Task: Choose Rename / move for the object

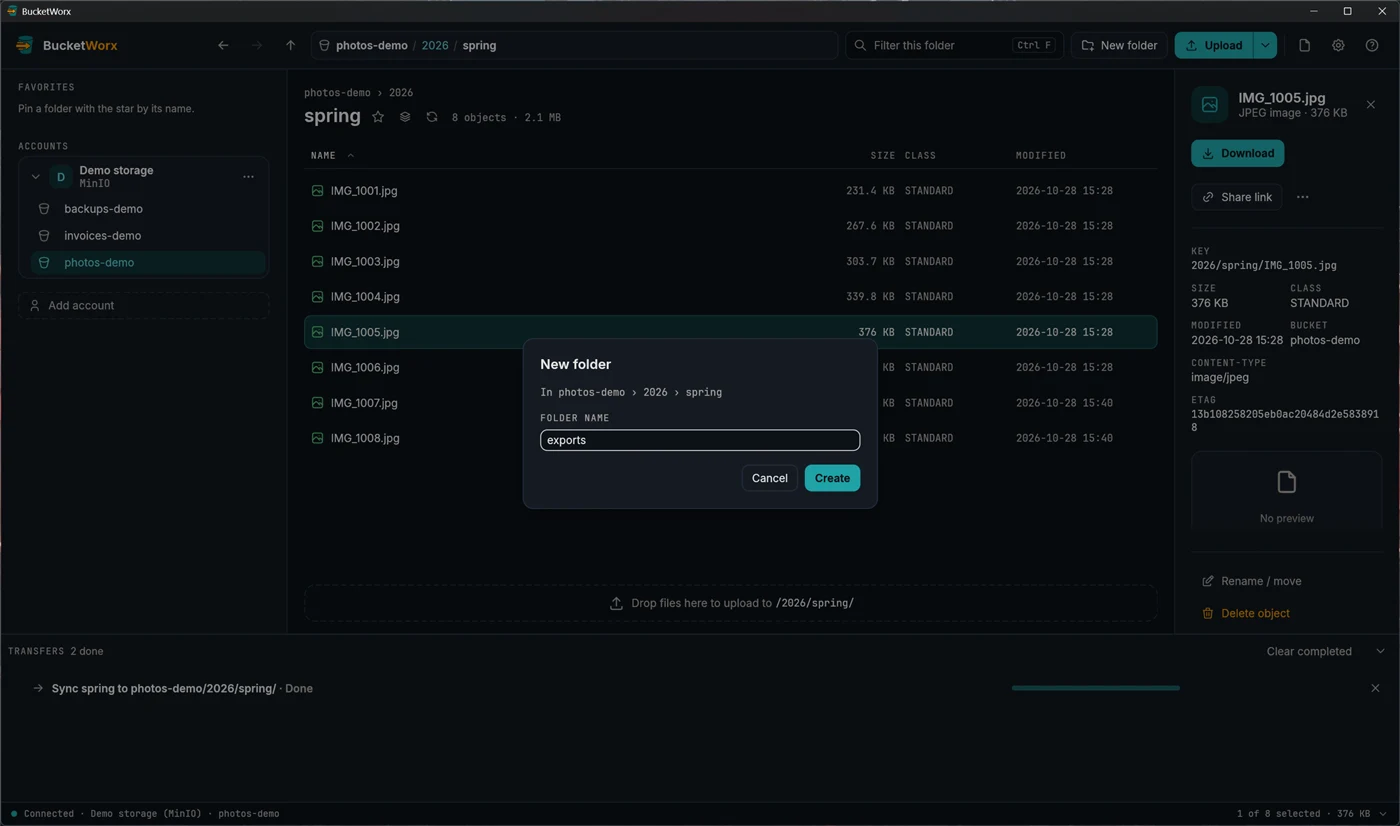Action: (1251, 581)
